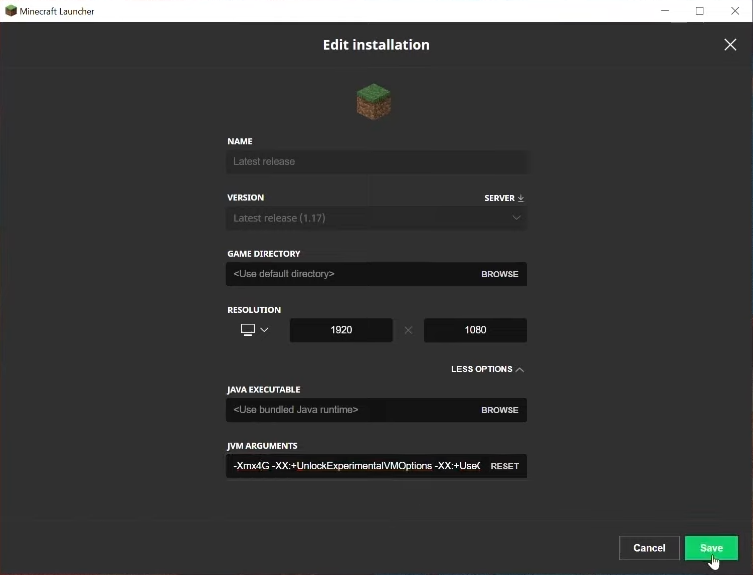Browse for a Java executable
The width and height of the screenshot is (753, 575).
(x=499, y=410)
